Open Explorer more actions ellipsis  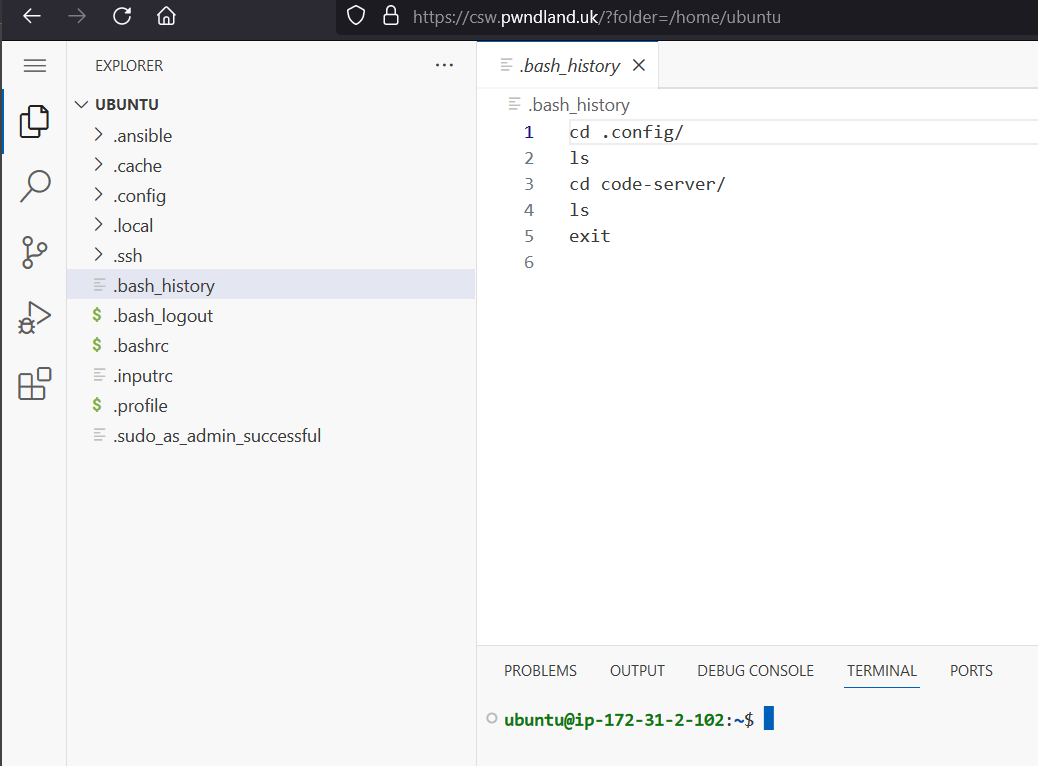click(x=445, y=66)
